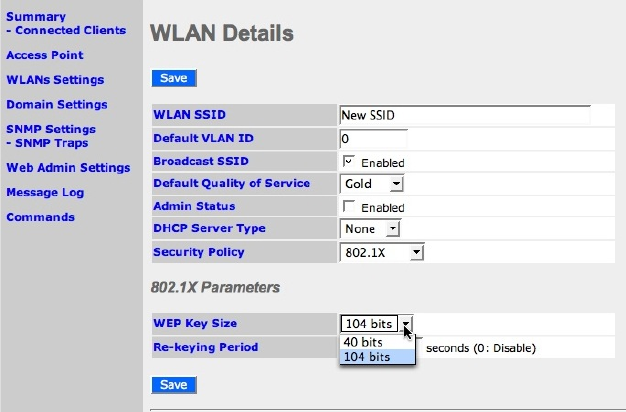Go to SNMP Traps page
The height and width of the screenshot is (412, 626).
pos(50,142)
